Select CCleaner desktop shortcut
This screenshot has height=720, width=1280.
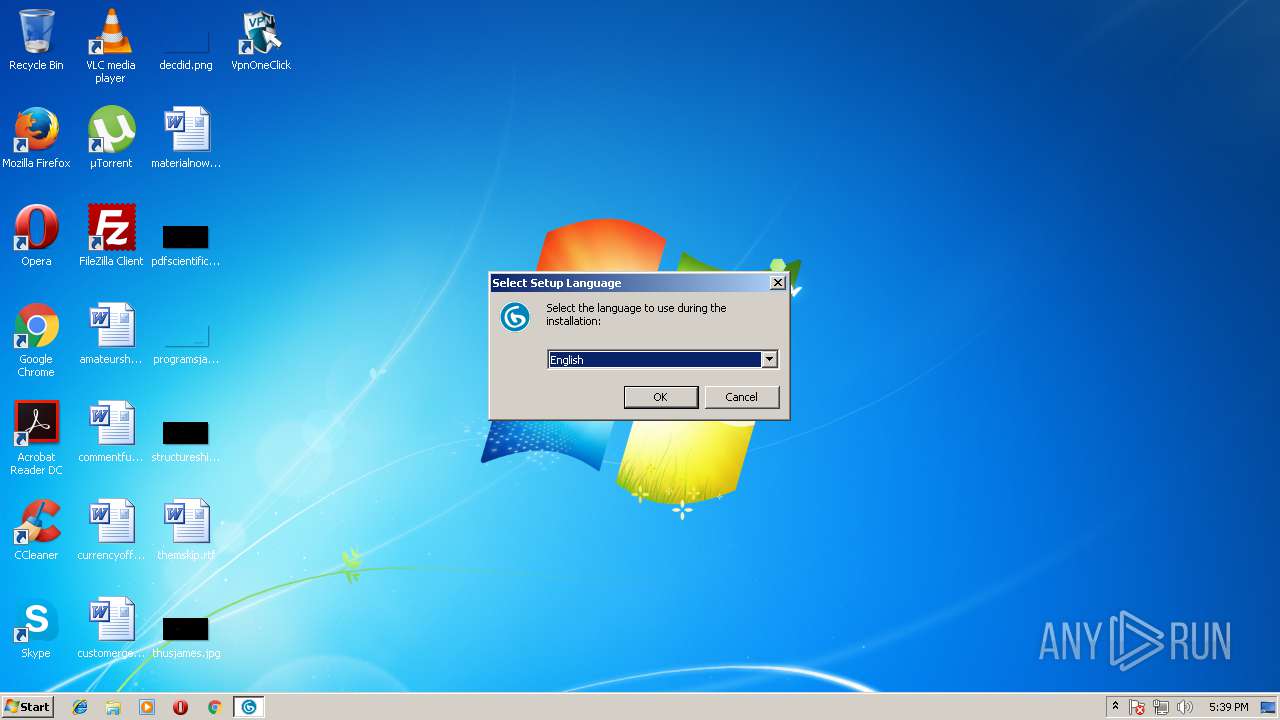(36, 530)
